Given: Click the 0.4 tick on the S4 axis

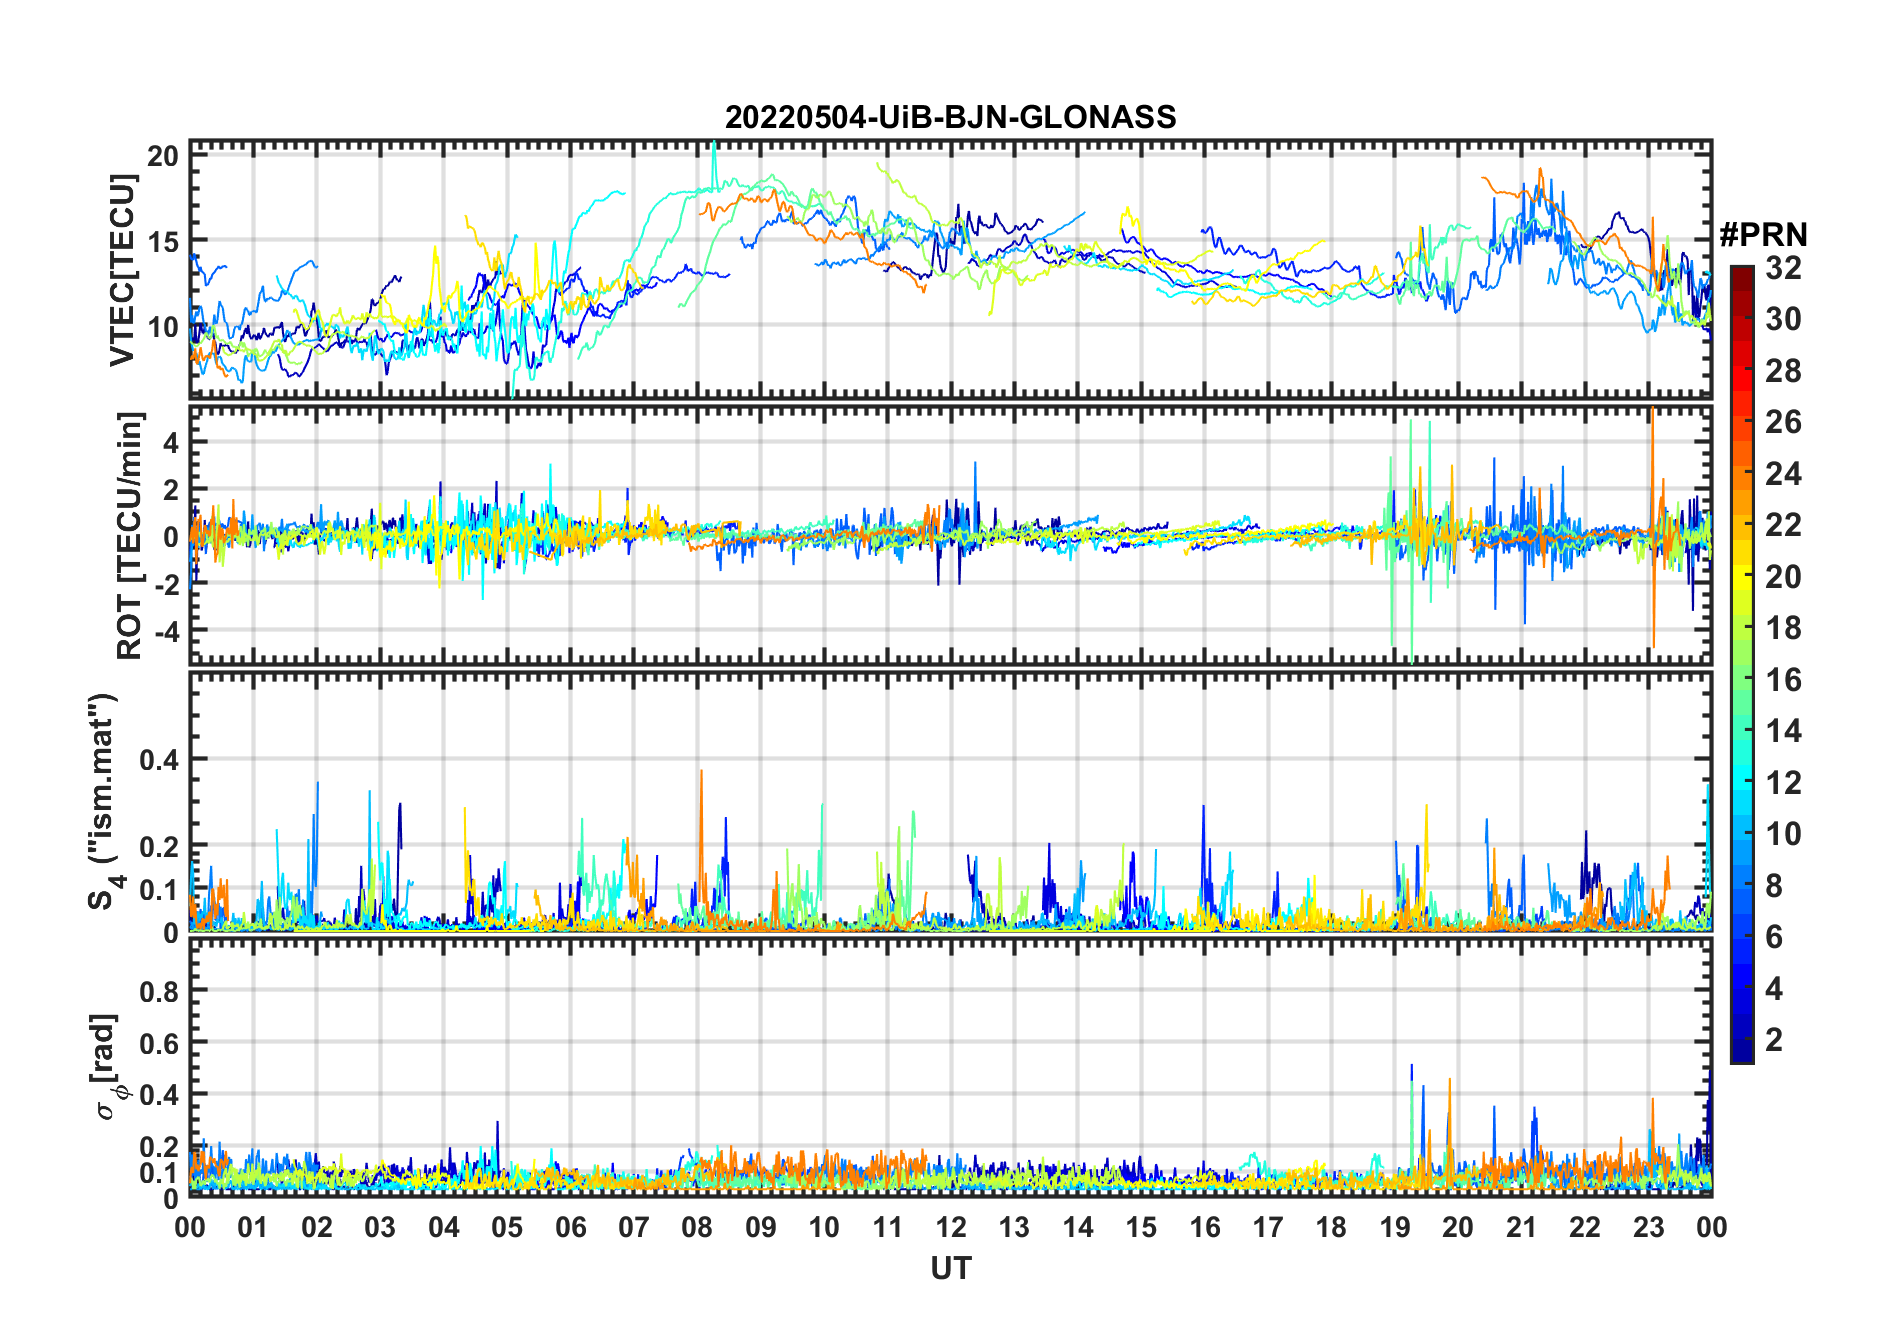Looking at the screenshot, I should (159, 759).
